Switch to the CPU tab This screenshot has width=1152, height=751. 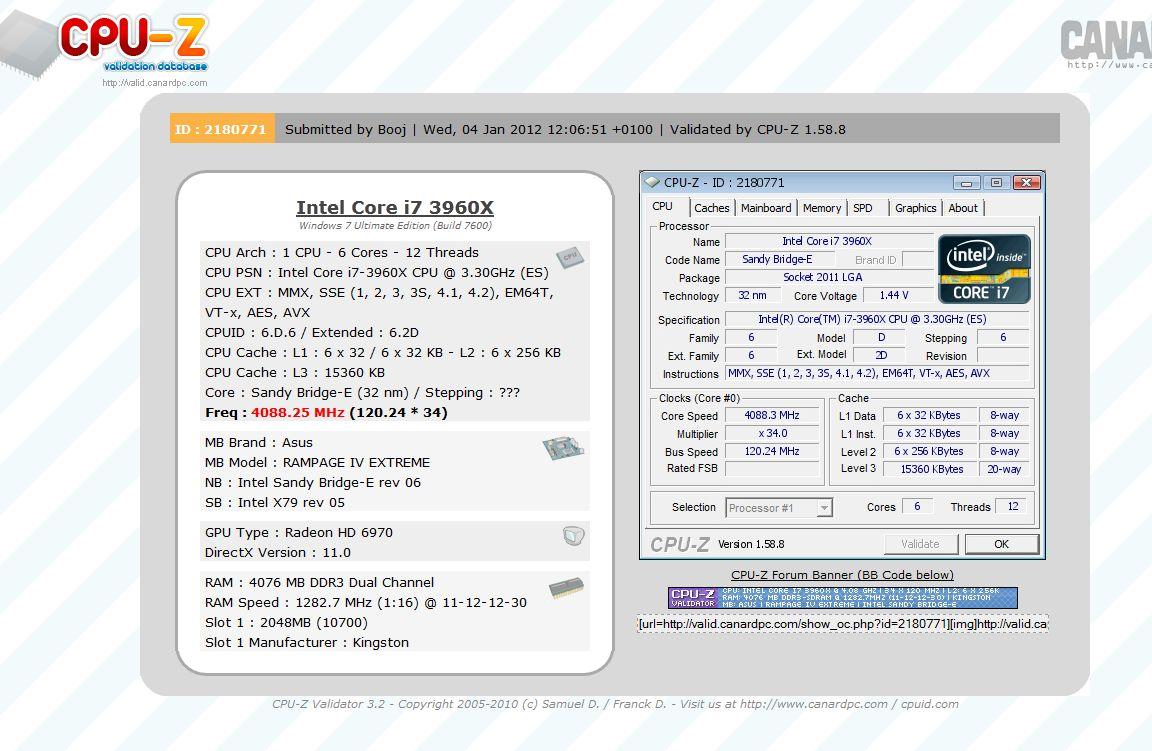[662, 206]
